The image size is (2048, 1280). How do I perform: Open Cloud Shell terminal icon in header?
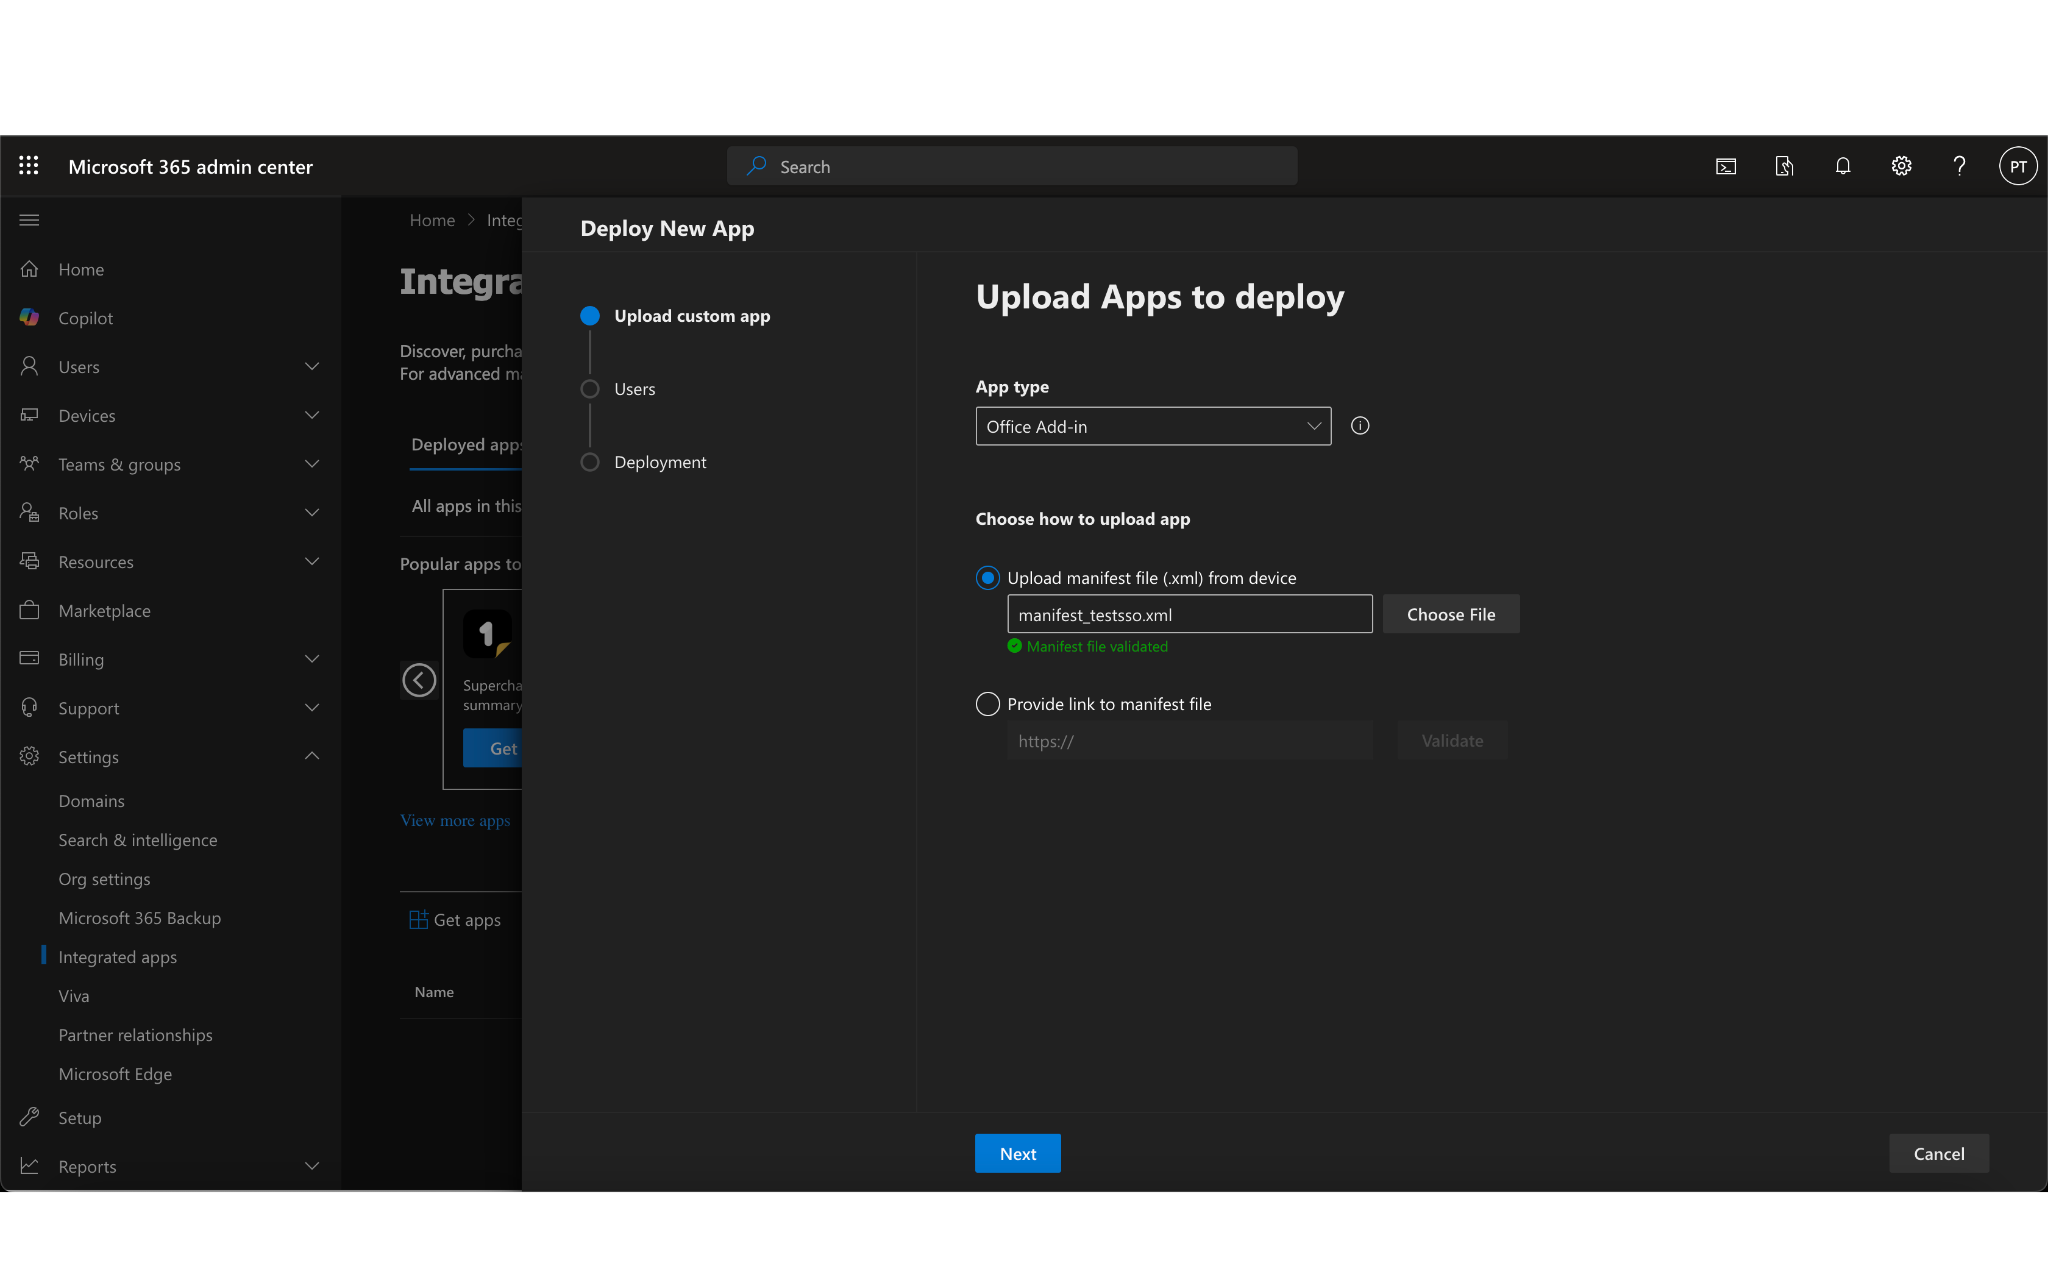1726,166
